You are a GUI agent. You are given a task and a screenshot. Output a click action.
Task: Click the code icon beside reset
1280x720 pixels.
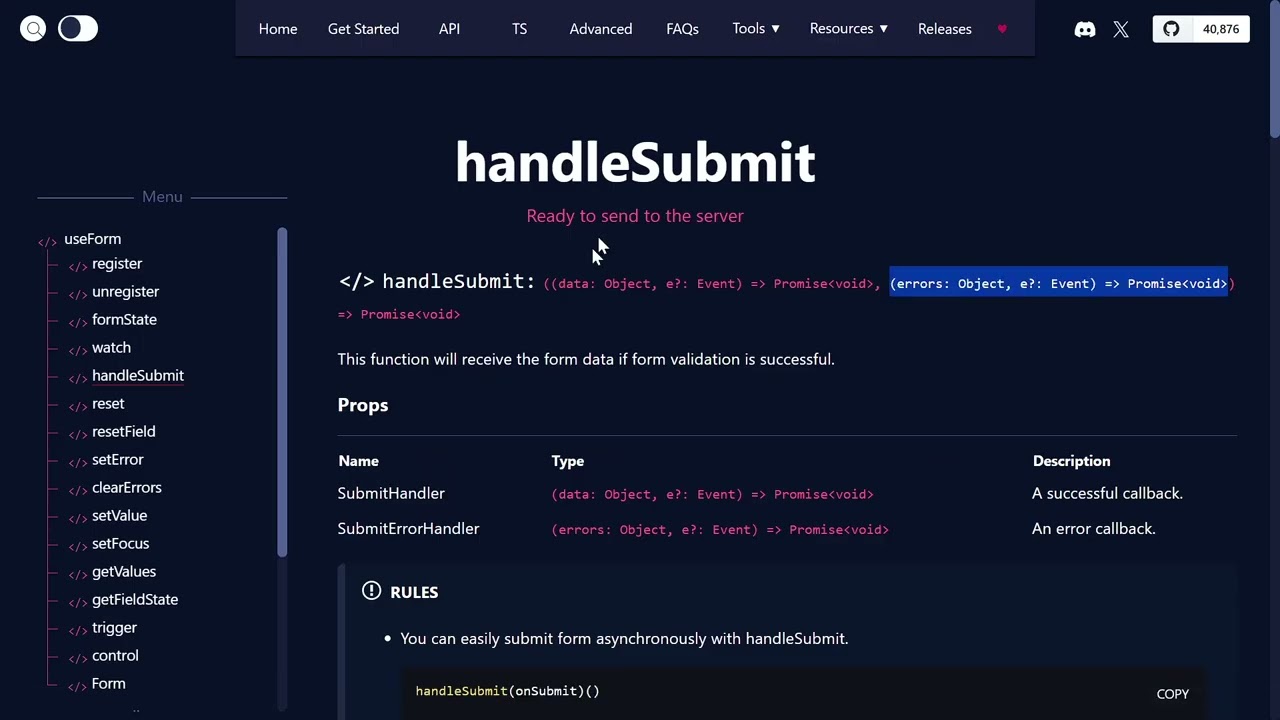coord(77,406)
